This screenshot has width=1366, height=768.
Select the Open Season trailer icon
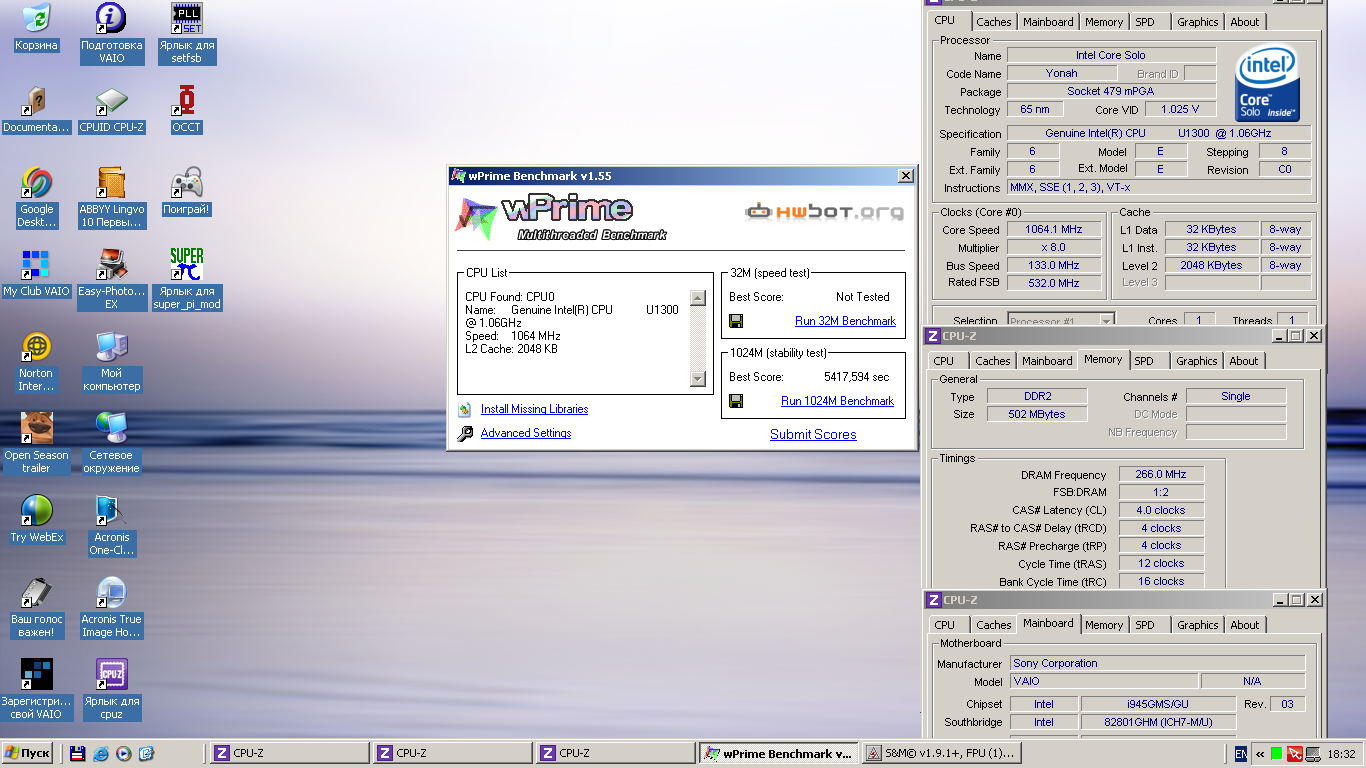click(x=36, y=428)
